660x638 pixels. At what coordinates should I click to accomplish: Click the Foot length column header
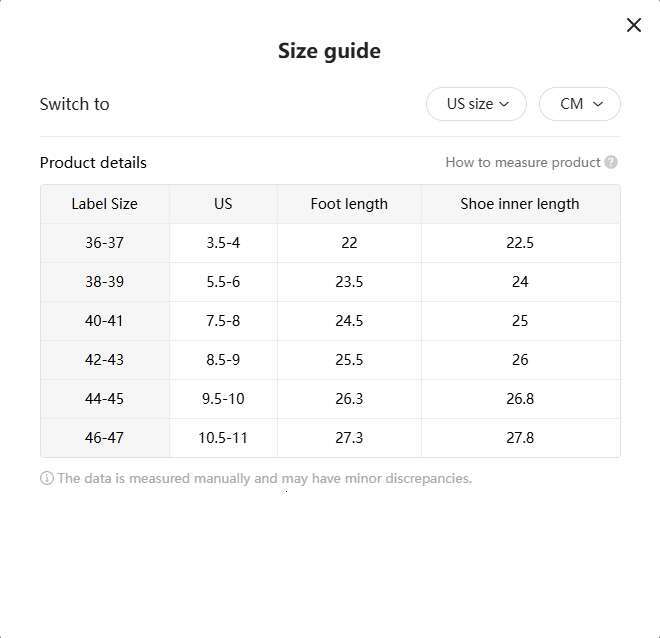point(349,204)
